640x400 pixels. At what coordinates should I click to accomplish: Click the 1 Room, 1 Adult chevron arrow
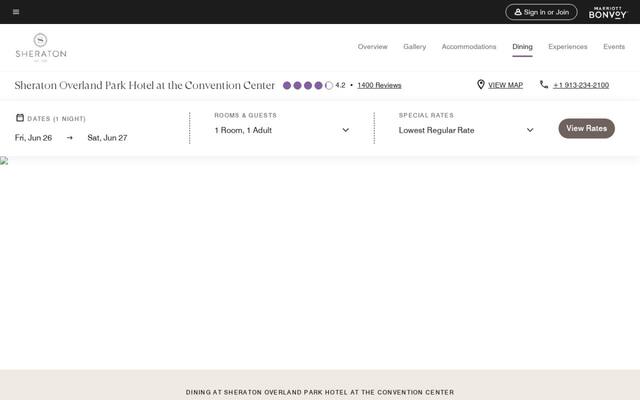tap(345, 130)
